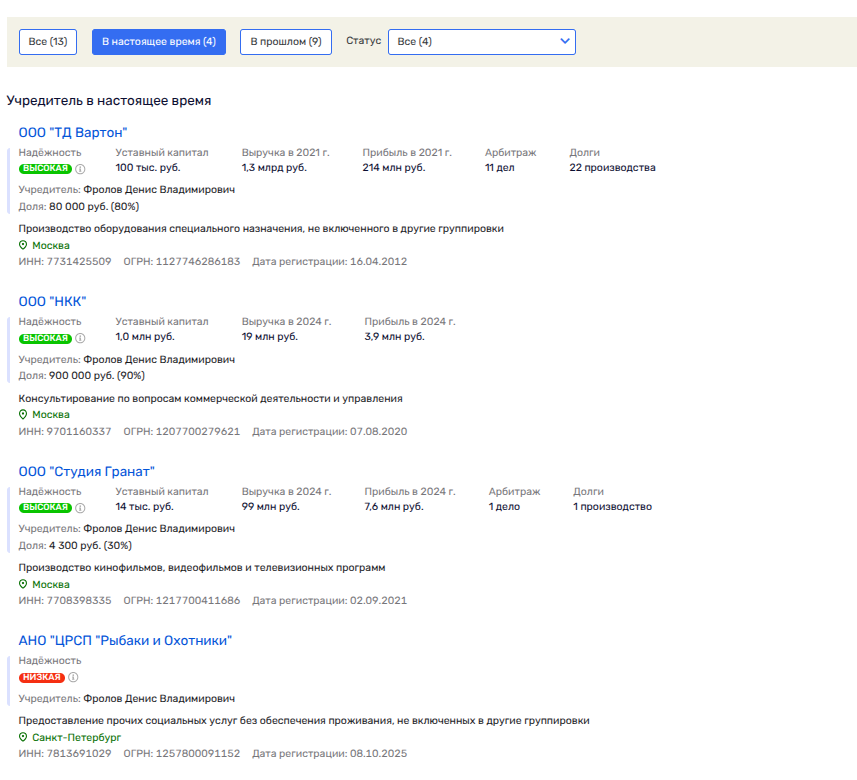Select the Все (13) filter tab
Viewport: 857px width, 780px height.
coord(48,41)
